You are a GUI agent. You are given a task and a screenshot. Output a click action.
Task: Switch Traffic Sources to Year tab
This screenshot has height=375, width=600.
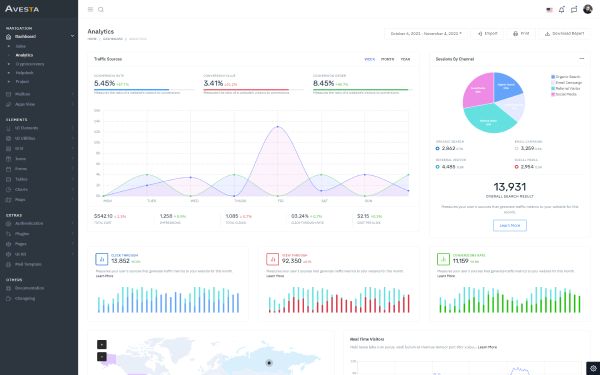click(405, 59)
